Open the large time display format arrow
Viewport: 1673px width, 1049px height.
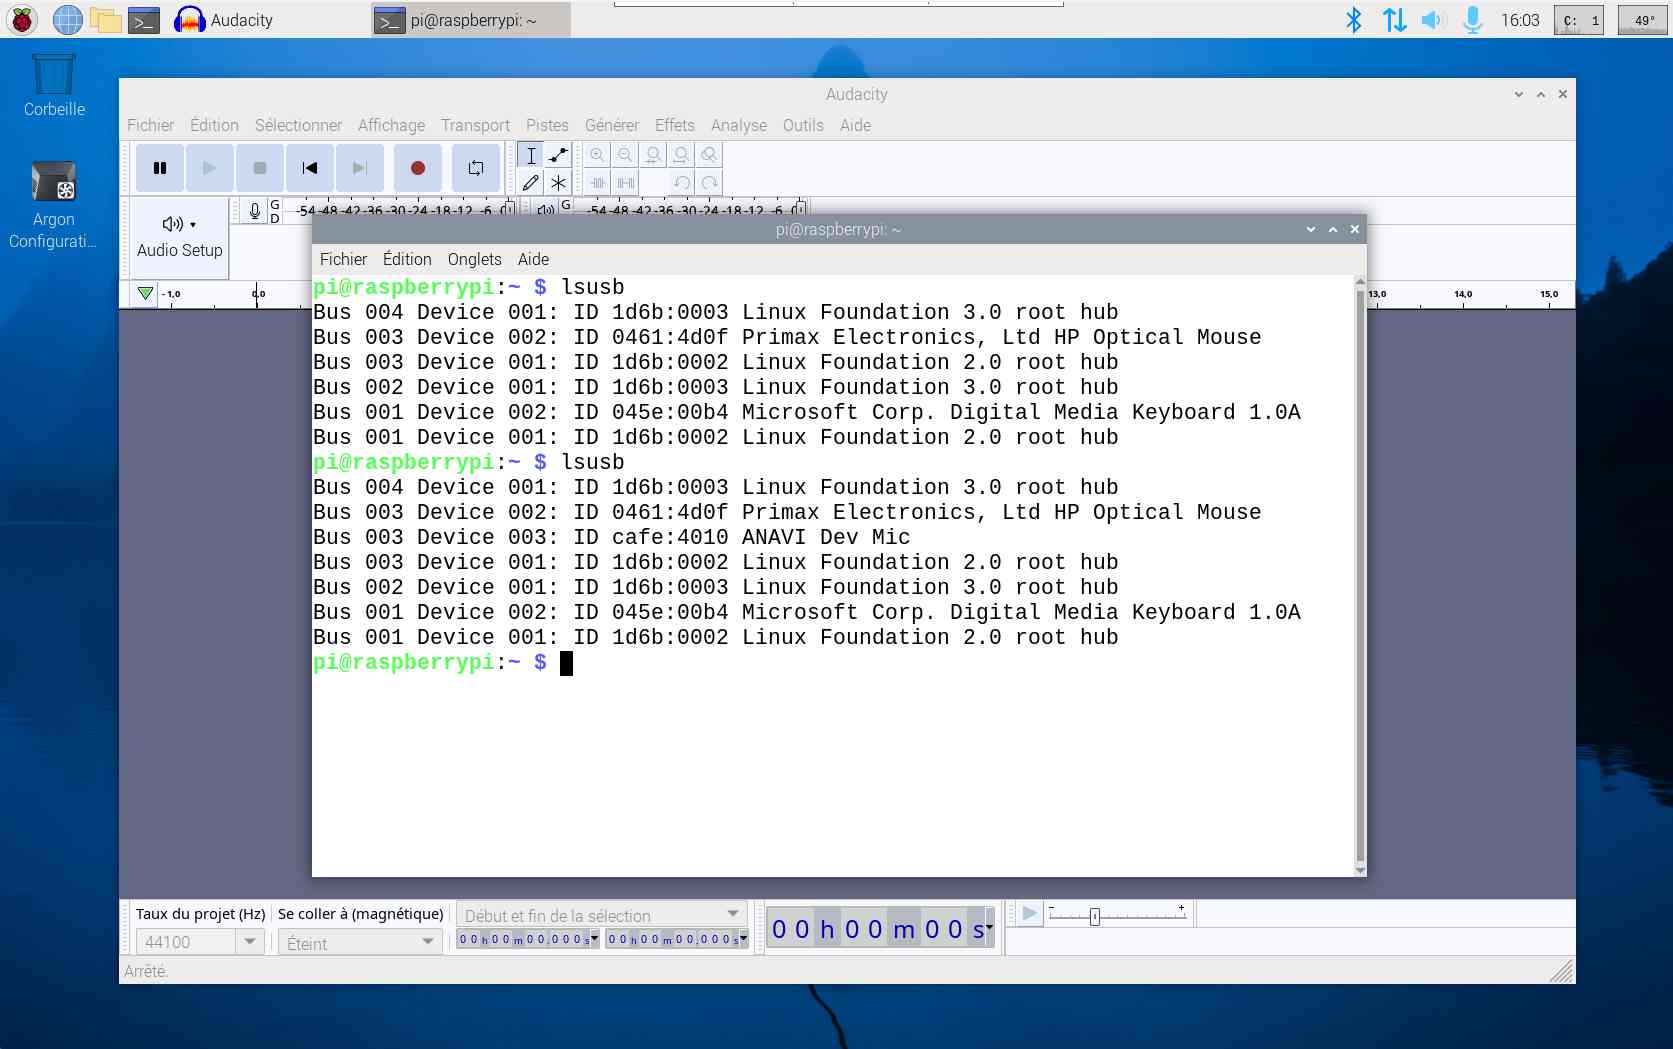click(x=989, y=928)
